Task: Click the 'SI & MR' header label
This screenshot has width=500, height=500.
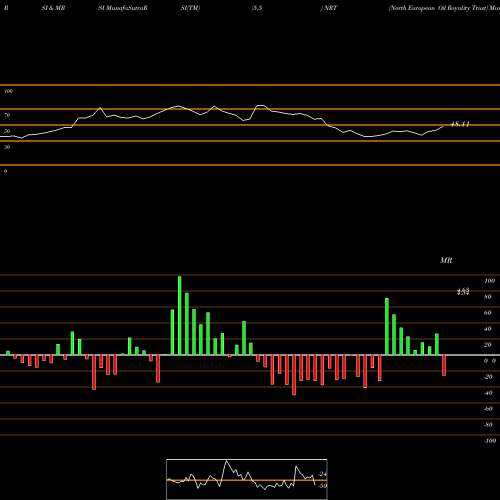Action: [x=53, y=8]
